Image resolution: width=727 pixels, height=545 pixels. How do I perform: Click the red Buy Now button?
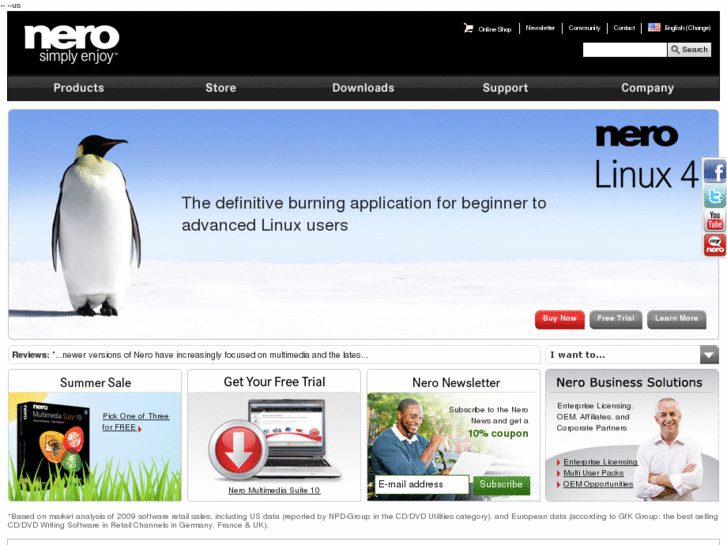click(560, 319)
